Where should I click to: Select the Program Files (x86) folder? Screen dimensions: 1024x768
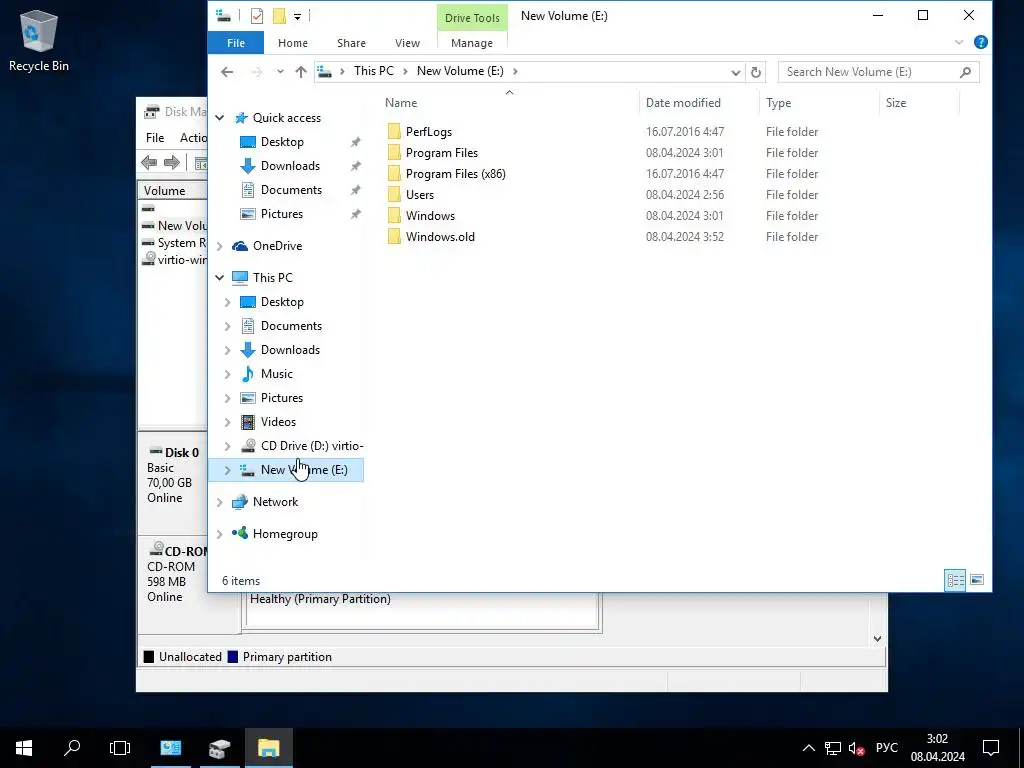455,174
